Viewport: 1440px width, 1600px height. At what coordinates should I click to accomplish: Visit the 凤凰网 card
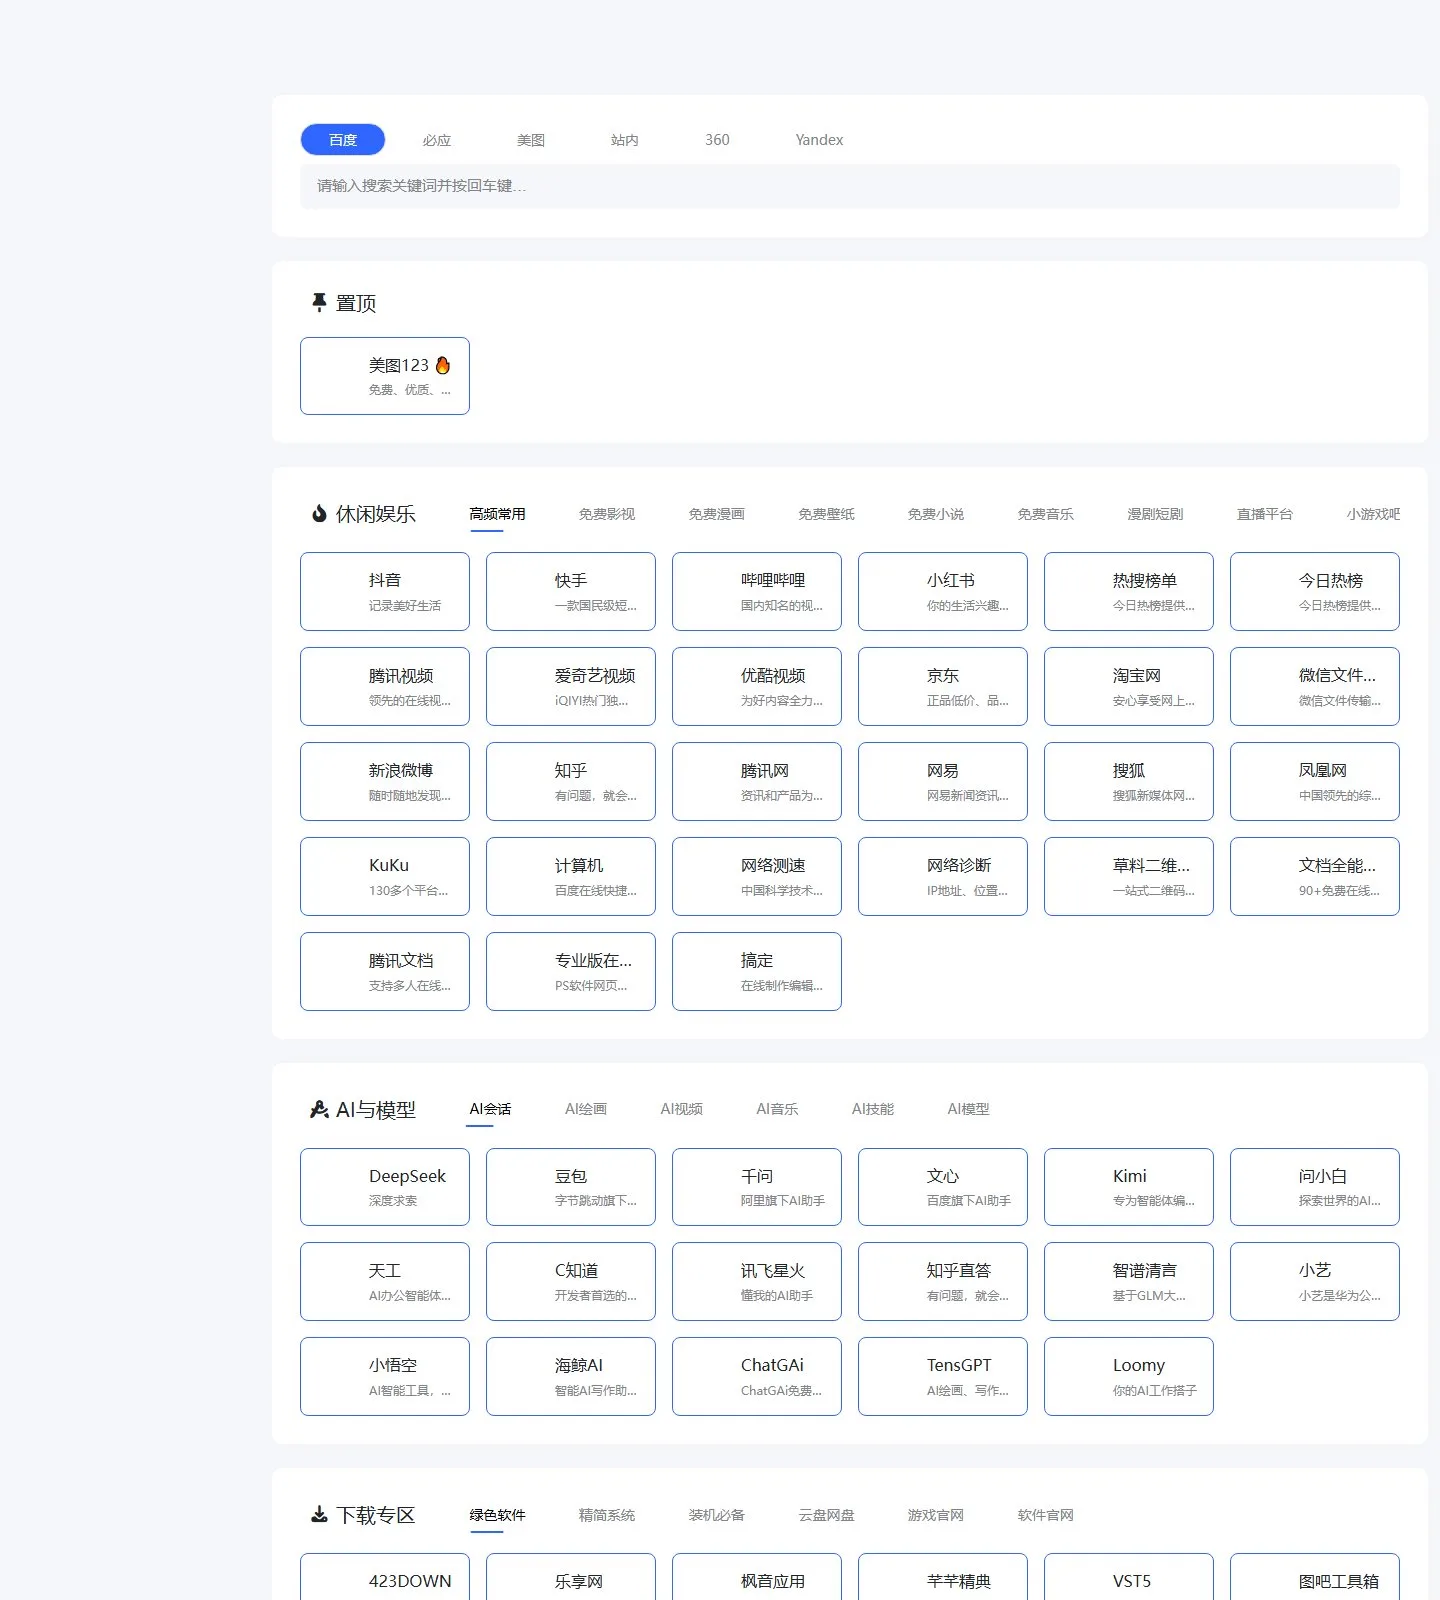tap(1315, 781)
